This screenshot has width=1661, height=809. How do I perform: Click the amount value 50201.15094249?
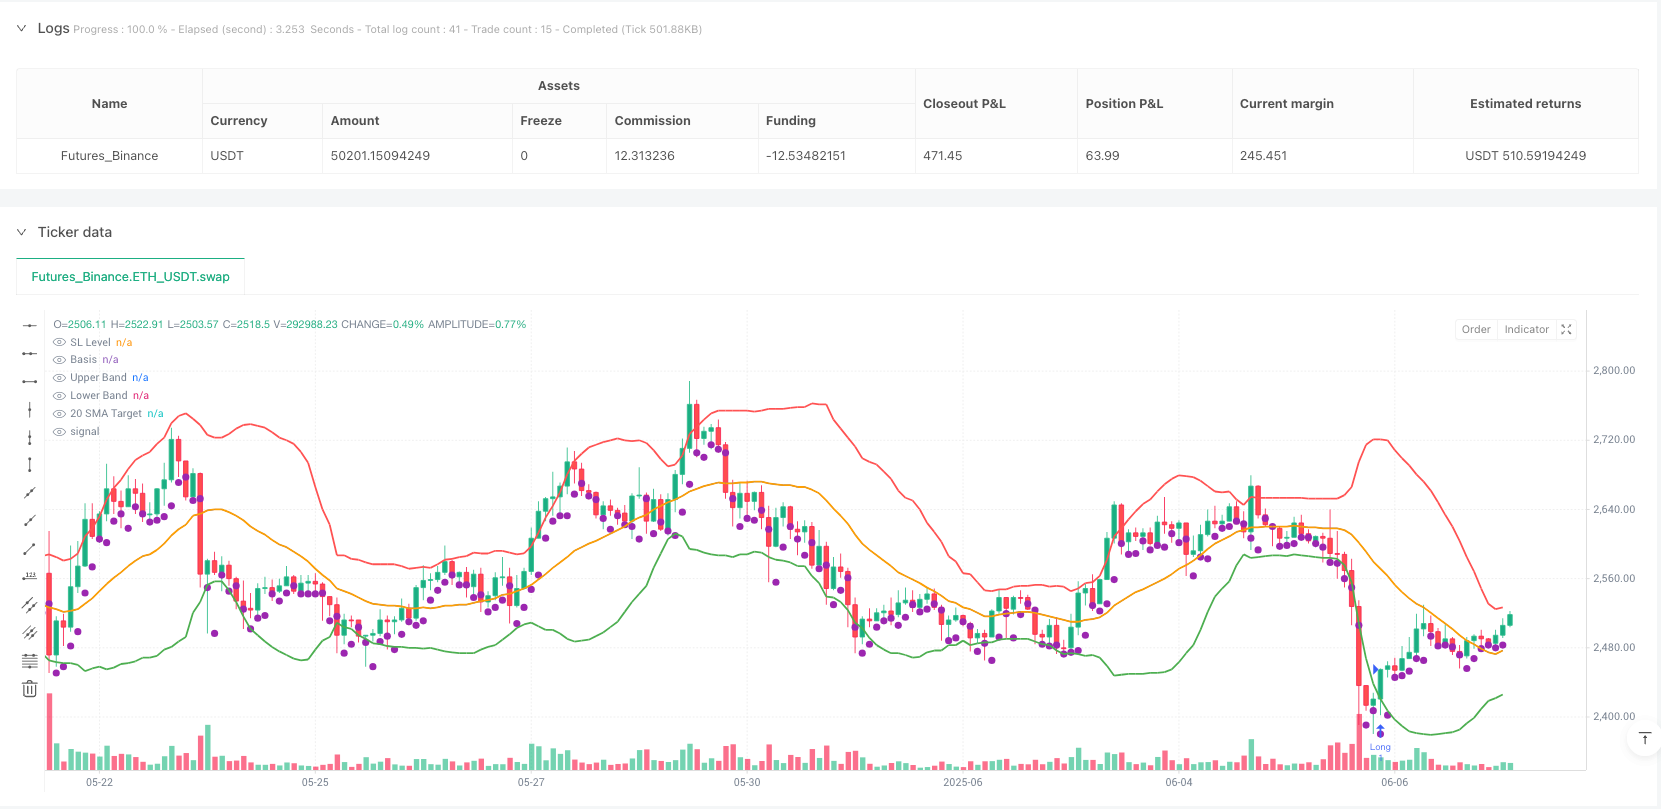click(380, 156)
